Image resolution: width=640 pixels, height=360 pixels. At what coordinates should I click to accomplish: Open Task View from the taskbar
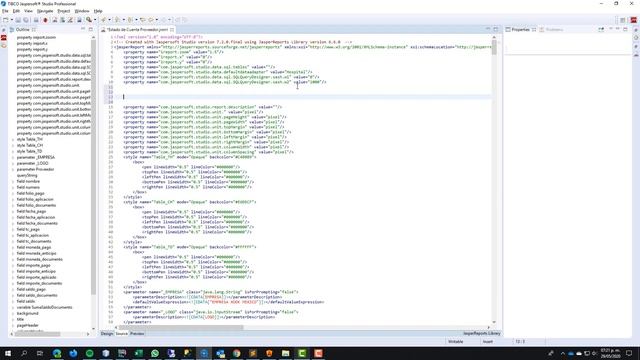40,353
